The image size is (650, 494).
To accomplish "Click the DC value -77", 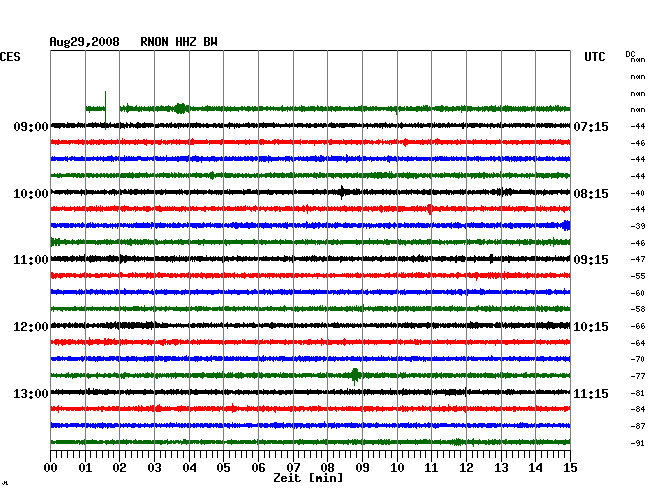I will pyautogui.click(x=638, y=376).
